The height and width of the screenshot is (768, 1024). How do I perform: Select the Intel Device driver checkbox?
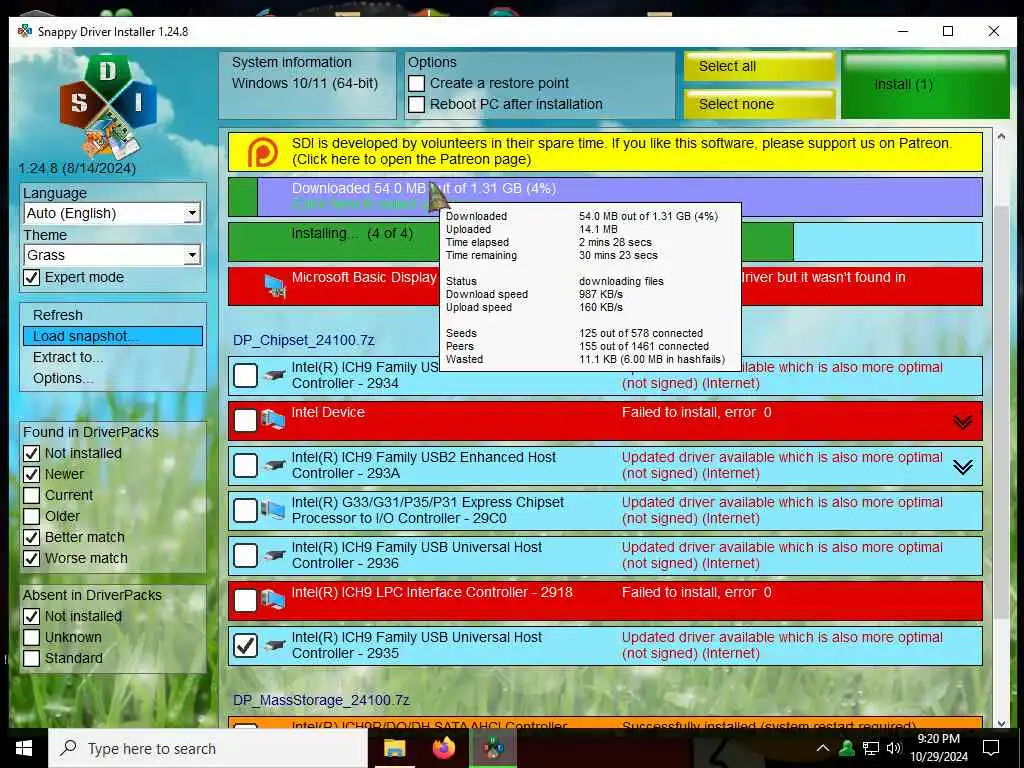pyautogui.click(x=246, y=421)
